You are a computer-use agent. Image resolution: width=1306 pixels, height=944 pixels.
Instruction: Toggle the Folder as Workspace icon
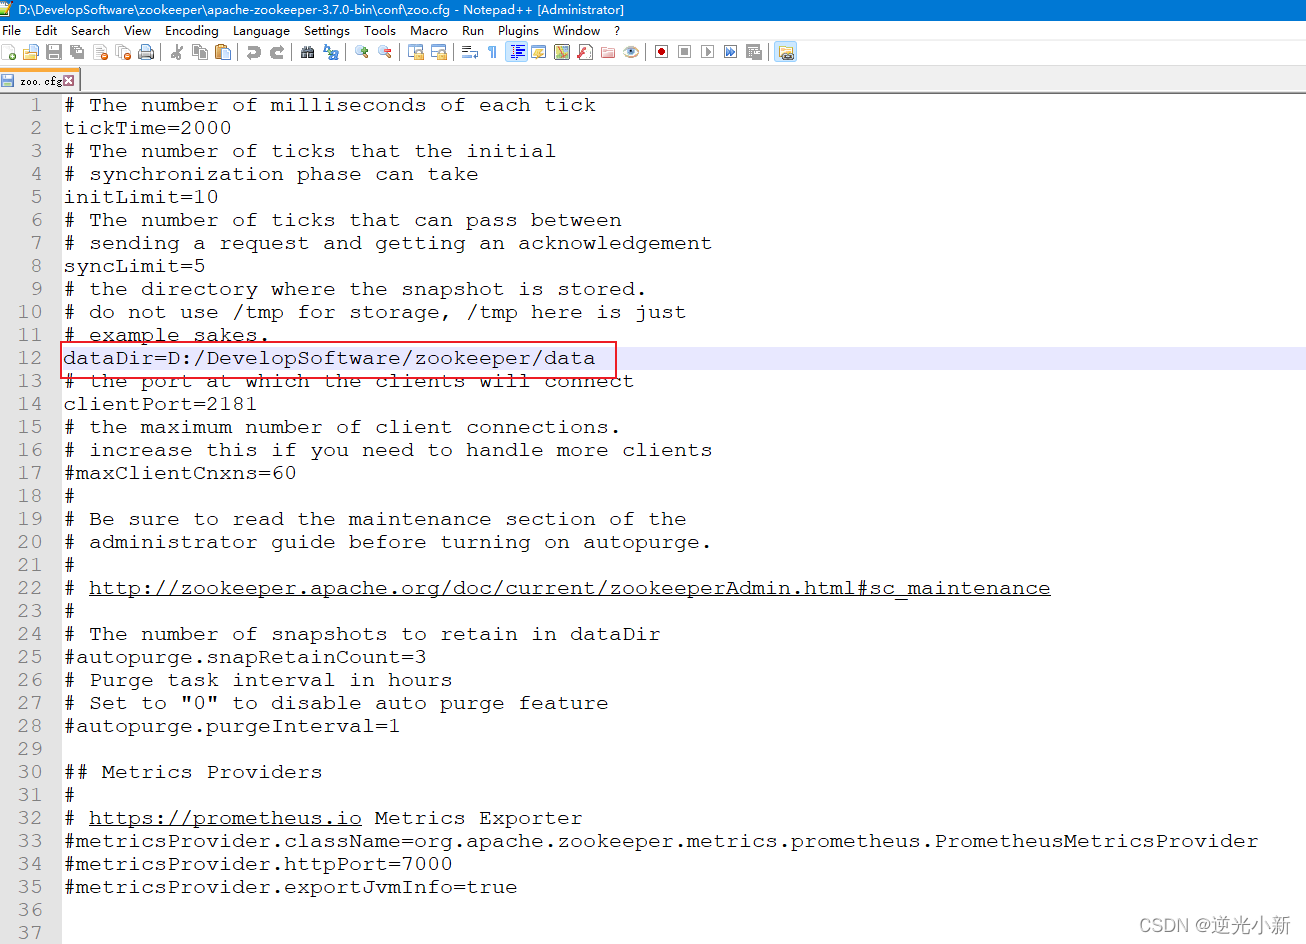(x=607, y=52)
